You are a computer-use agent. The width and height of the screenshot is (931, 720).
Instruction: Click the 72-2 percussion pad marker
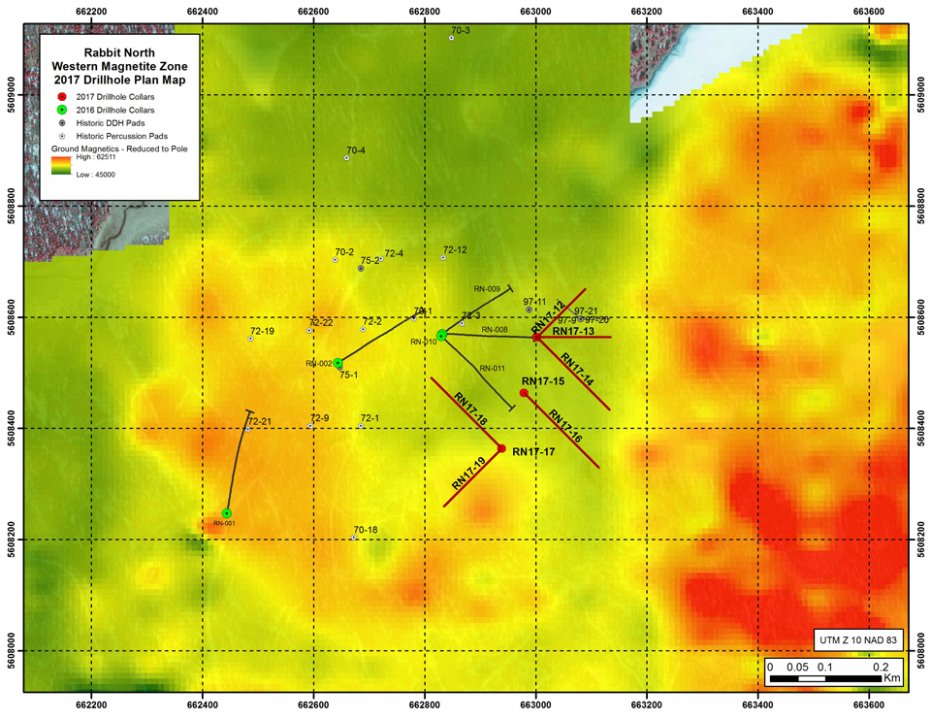pyautogui.click(x=363, y=329)
